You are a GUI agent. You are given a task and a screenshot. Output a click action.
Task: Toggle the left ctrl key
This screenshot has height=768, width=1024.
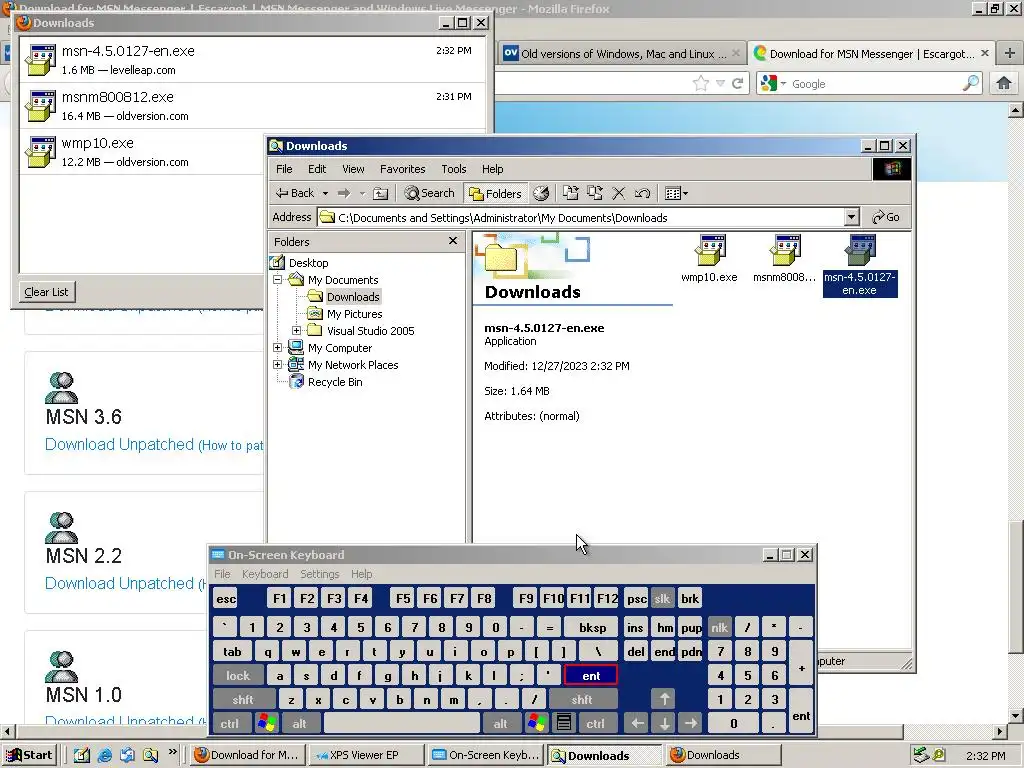point(229,724)
